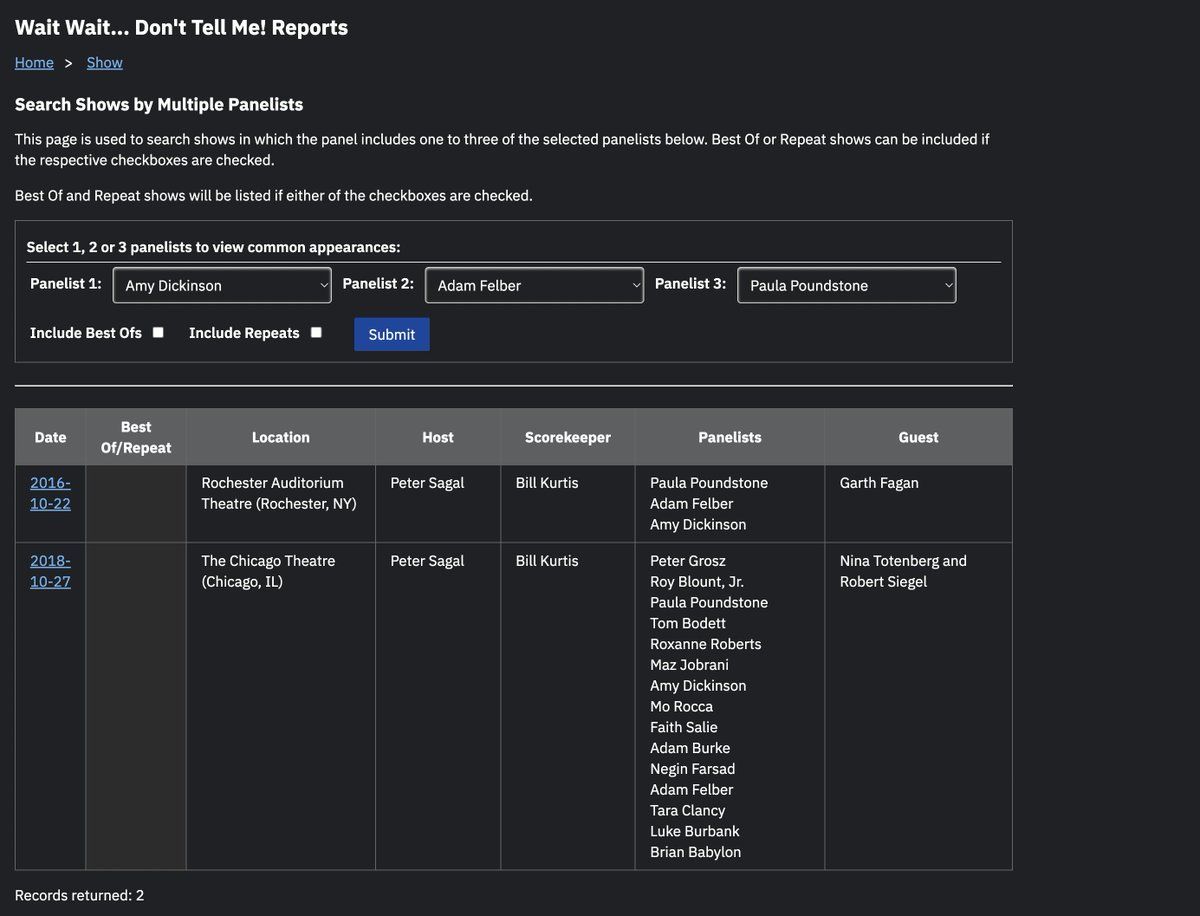The height and width of the screenshot is (916, 1200).
Task: Open the 2018-10-27 show date link
Action: click(50, 571)
